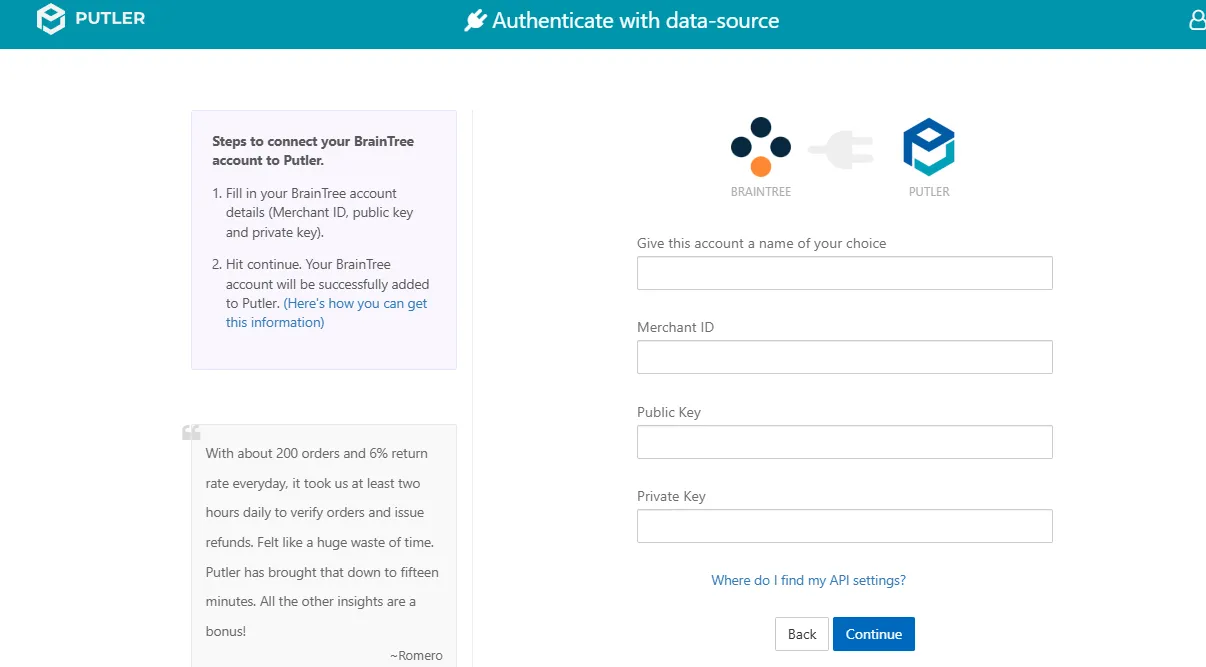The image size is (1206, 667).
Task: Click the '~Romero' testimonial signature
Action: pos(416,656)
